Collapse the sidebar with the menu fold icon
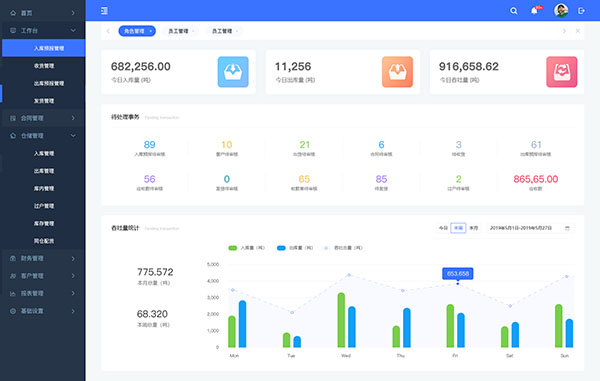Screen dimensions: 600x381 [104, 11]
